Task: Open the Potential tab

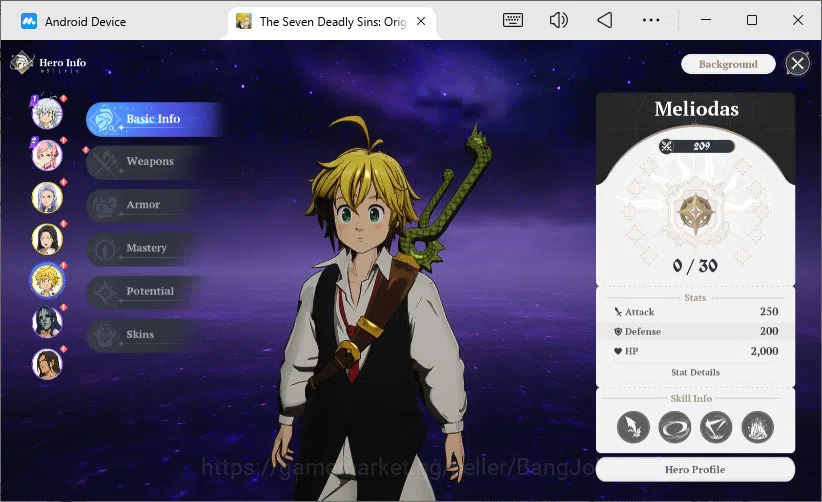Action: (147, 291)
